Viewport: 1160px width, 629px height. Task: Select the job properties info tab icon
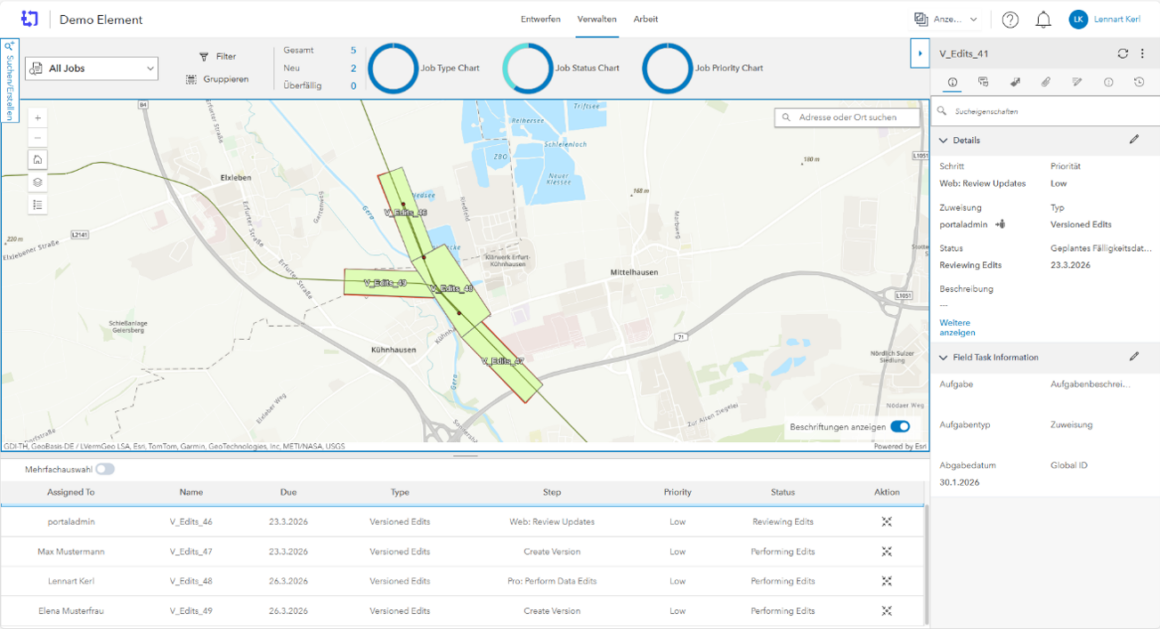[x=952, y=82]
